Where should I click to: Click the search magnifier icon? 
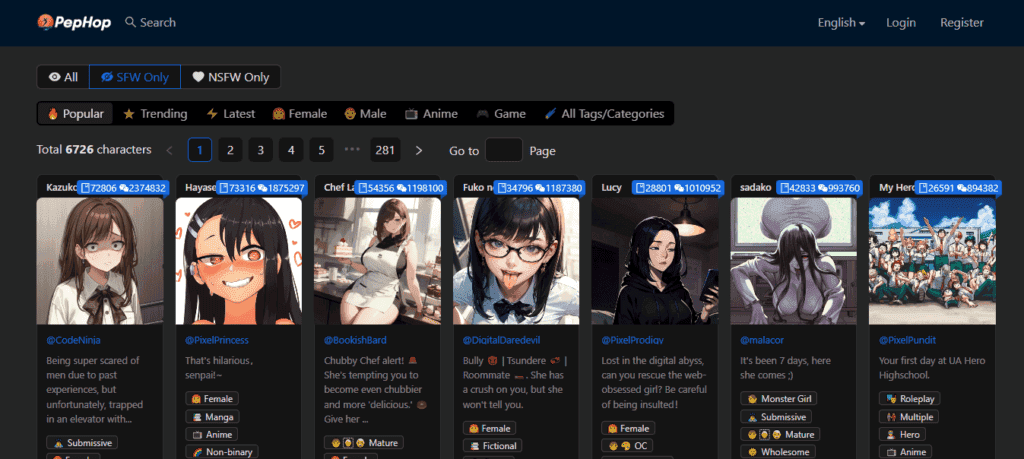(x=131, y=22)
